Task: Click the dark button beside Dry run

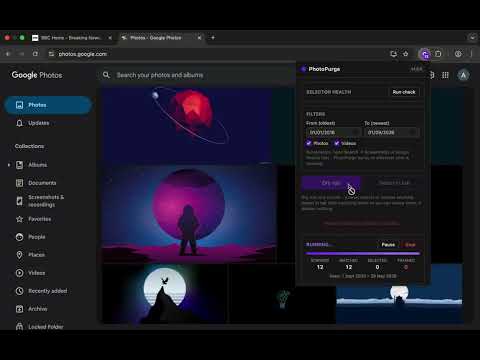Action: pyautogui.click(x=394, y=183)
